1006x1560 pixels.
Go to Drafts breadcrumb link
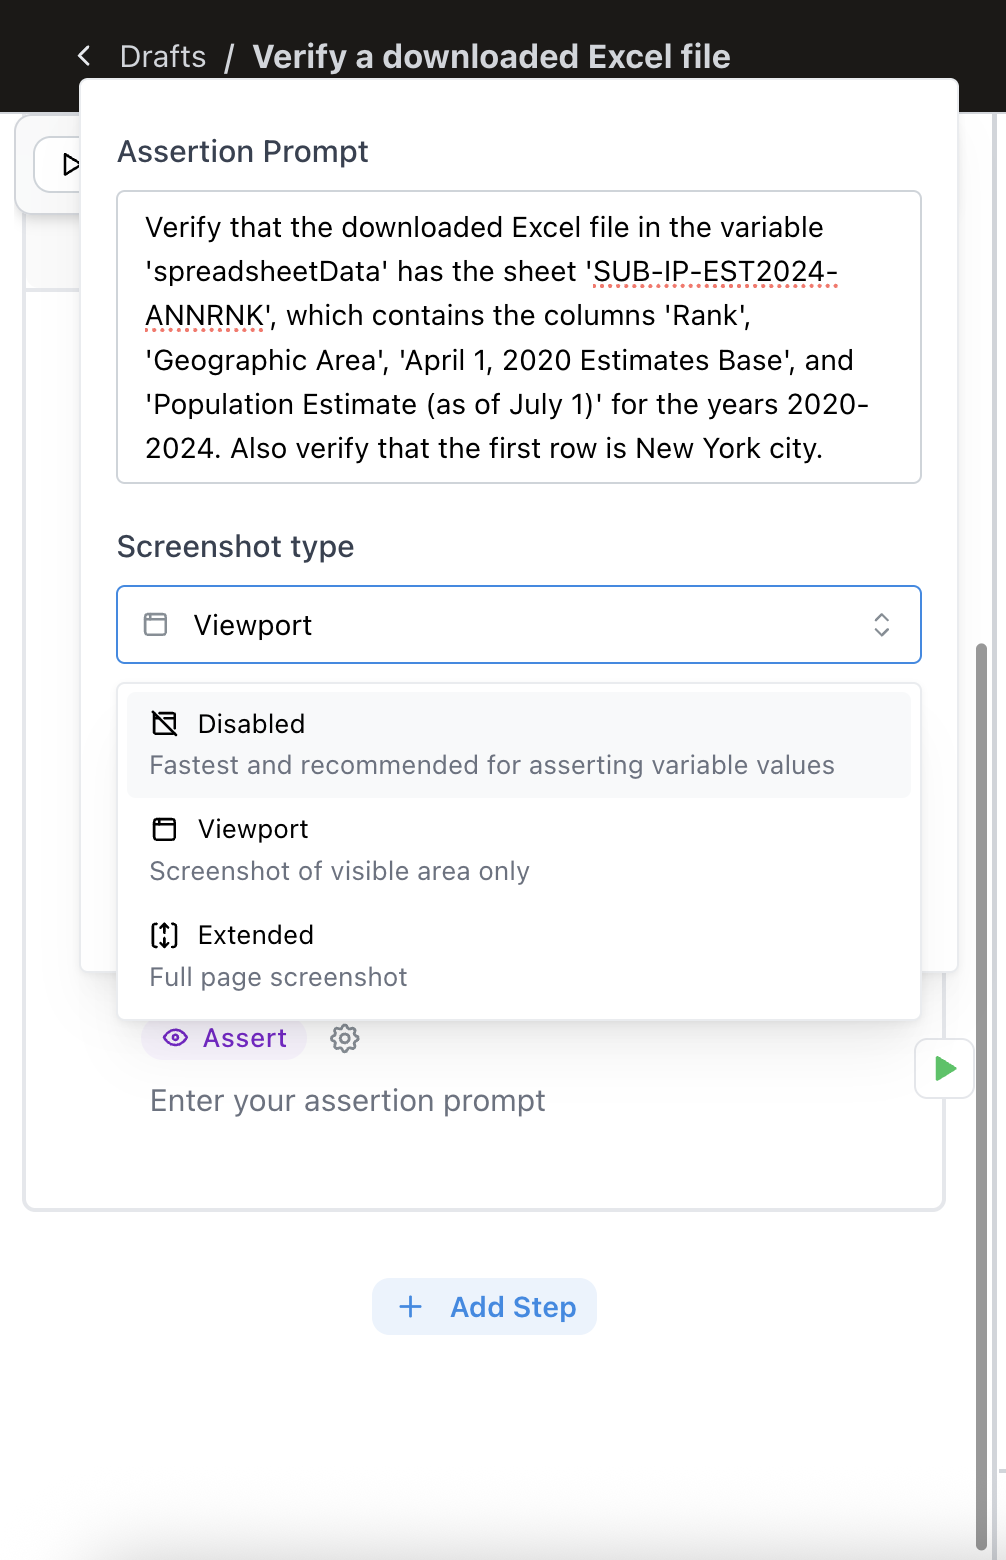tap(163, 57)
